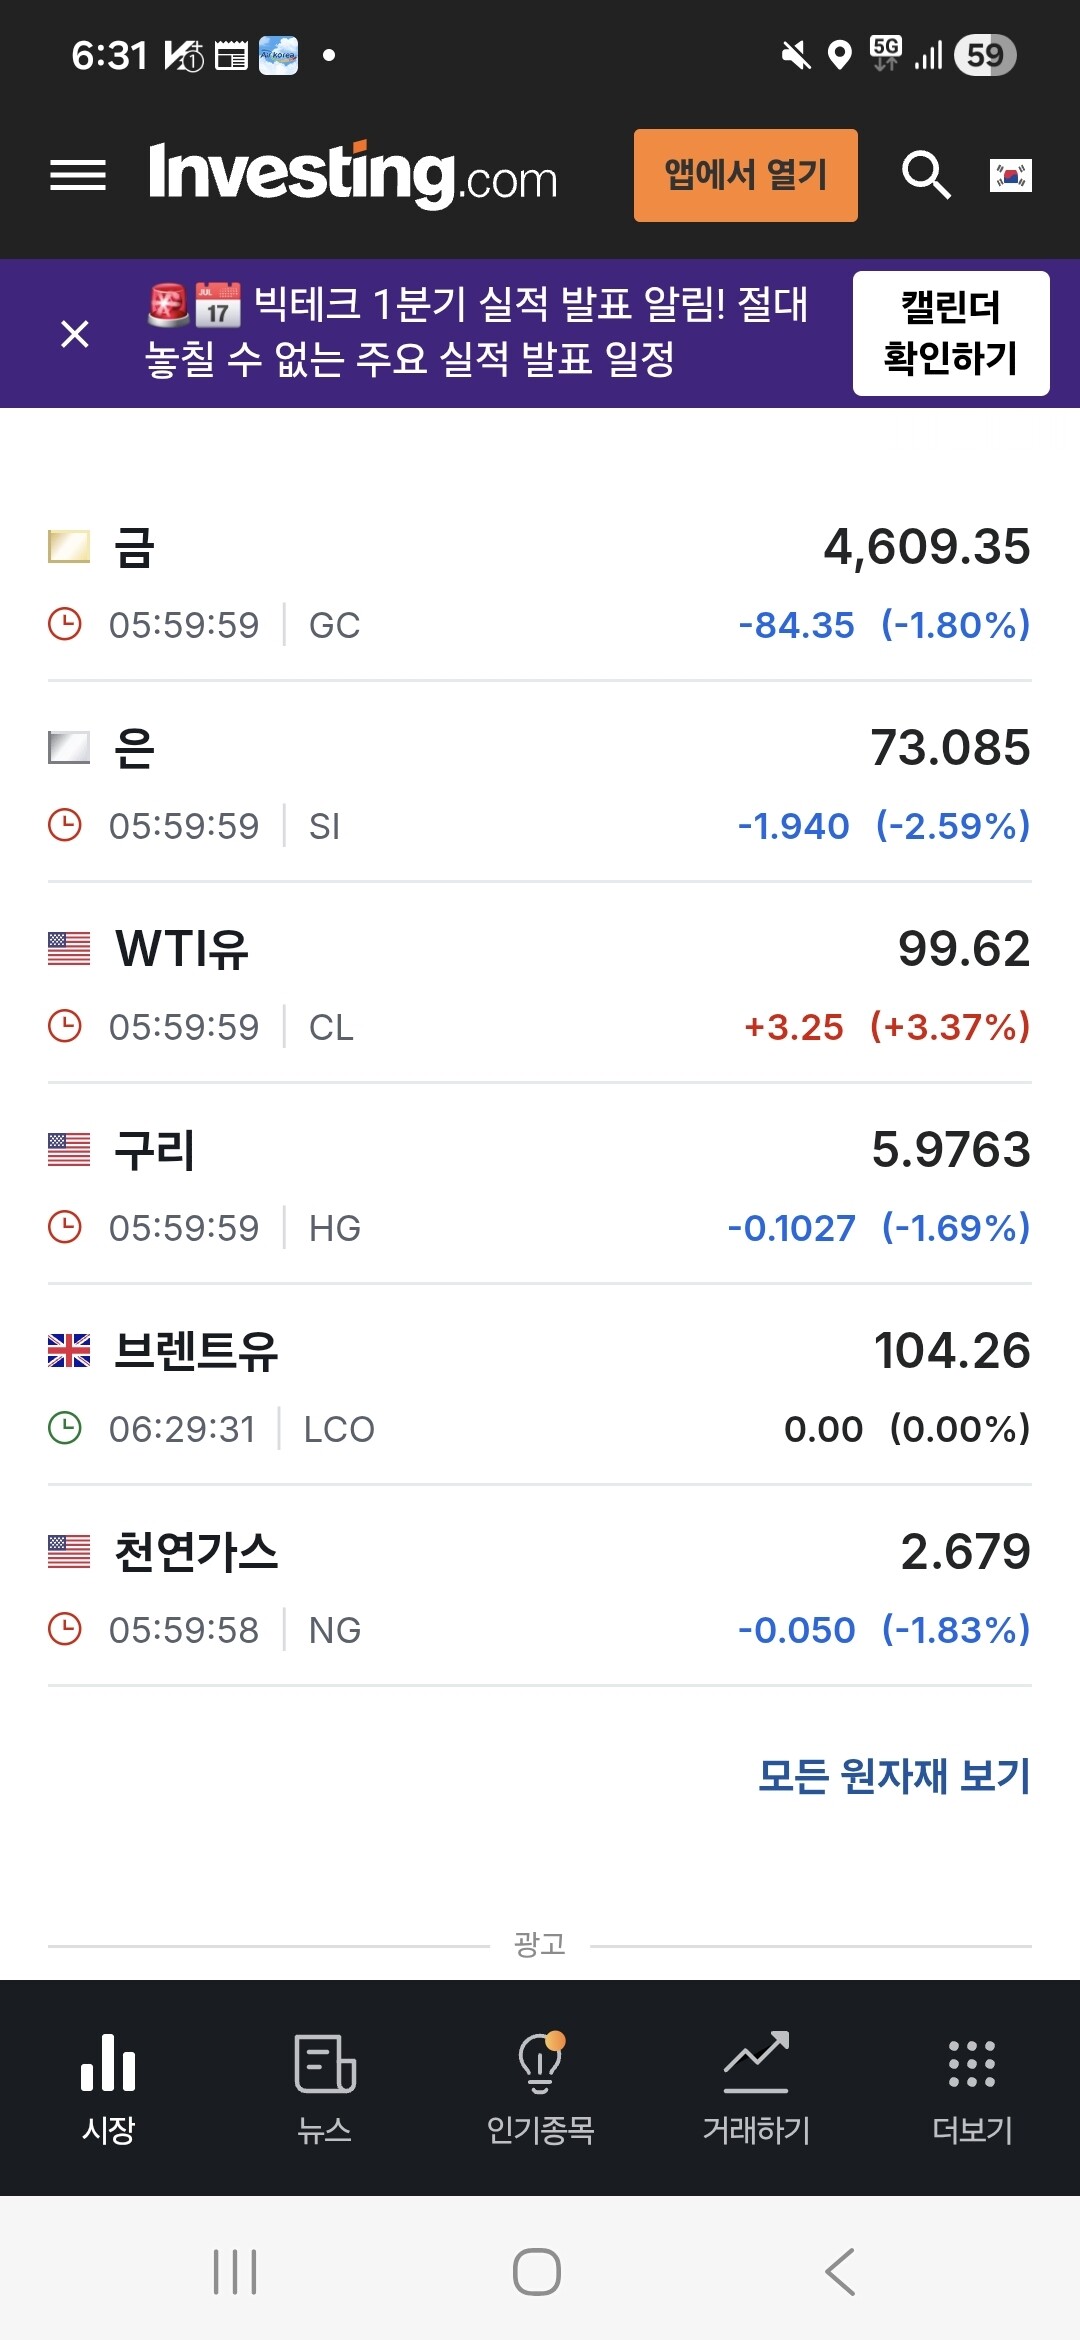
Task: Open the 거래하기 trading chart tab
Action: pos(756,2089)
